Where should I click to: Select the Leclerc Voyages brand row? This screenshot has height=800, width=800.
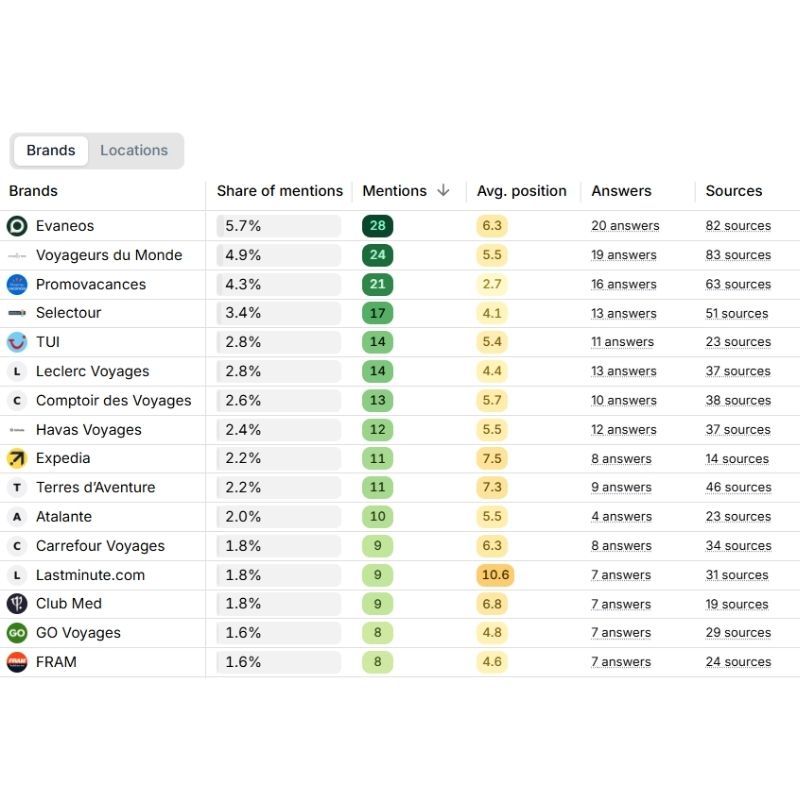click(x=92, y=371)
